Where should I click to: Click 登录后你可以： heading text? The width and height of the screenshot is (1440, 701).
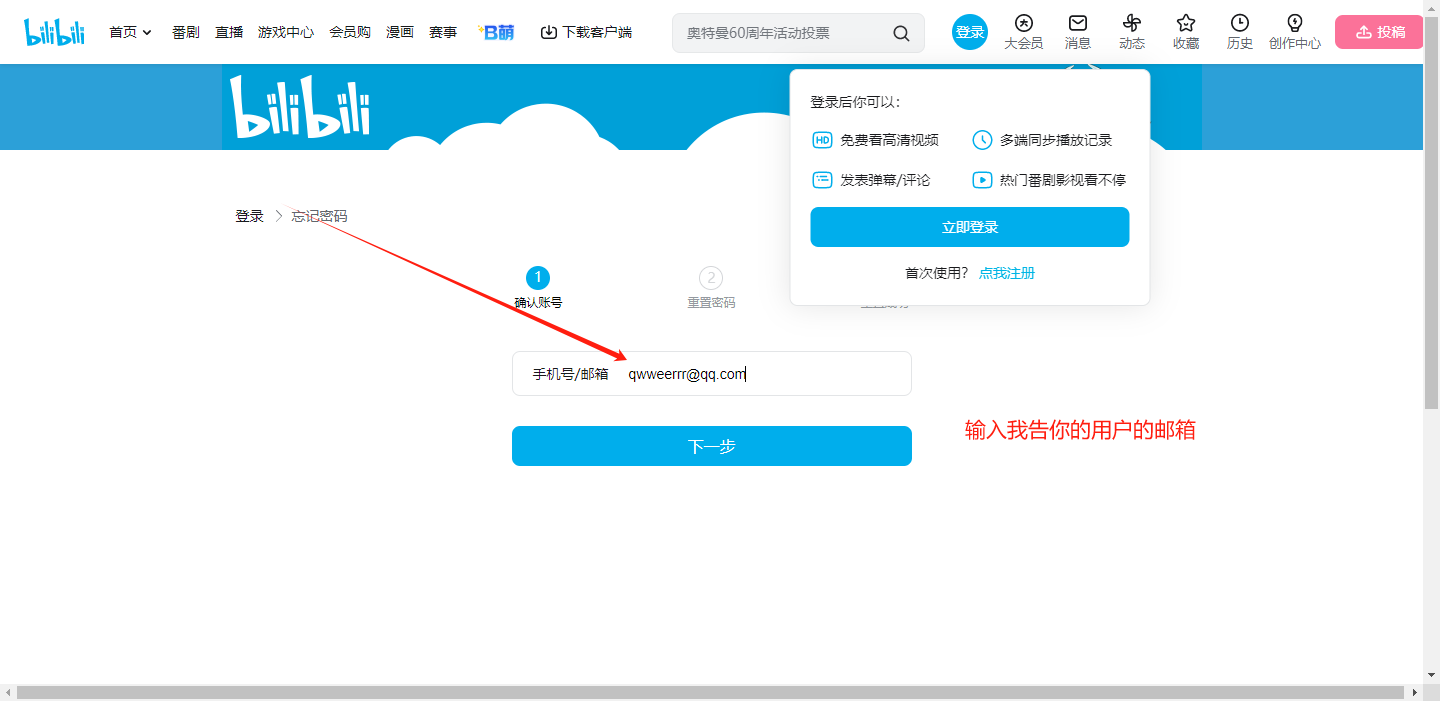point(855,102)
